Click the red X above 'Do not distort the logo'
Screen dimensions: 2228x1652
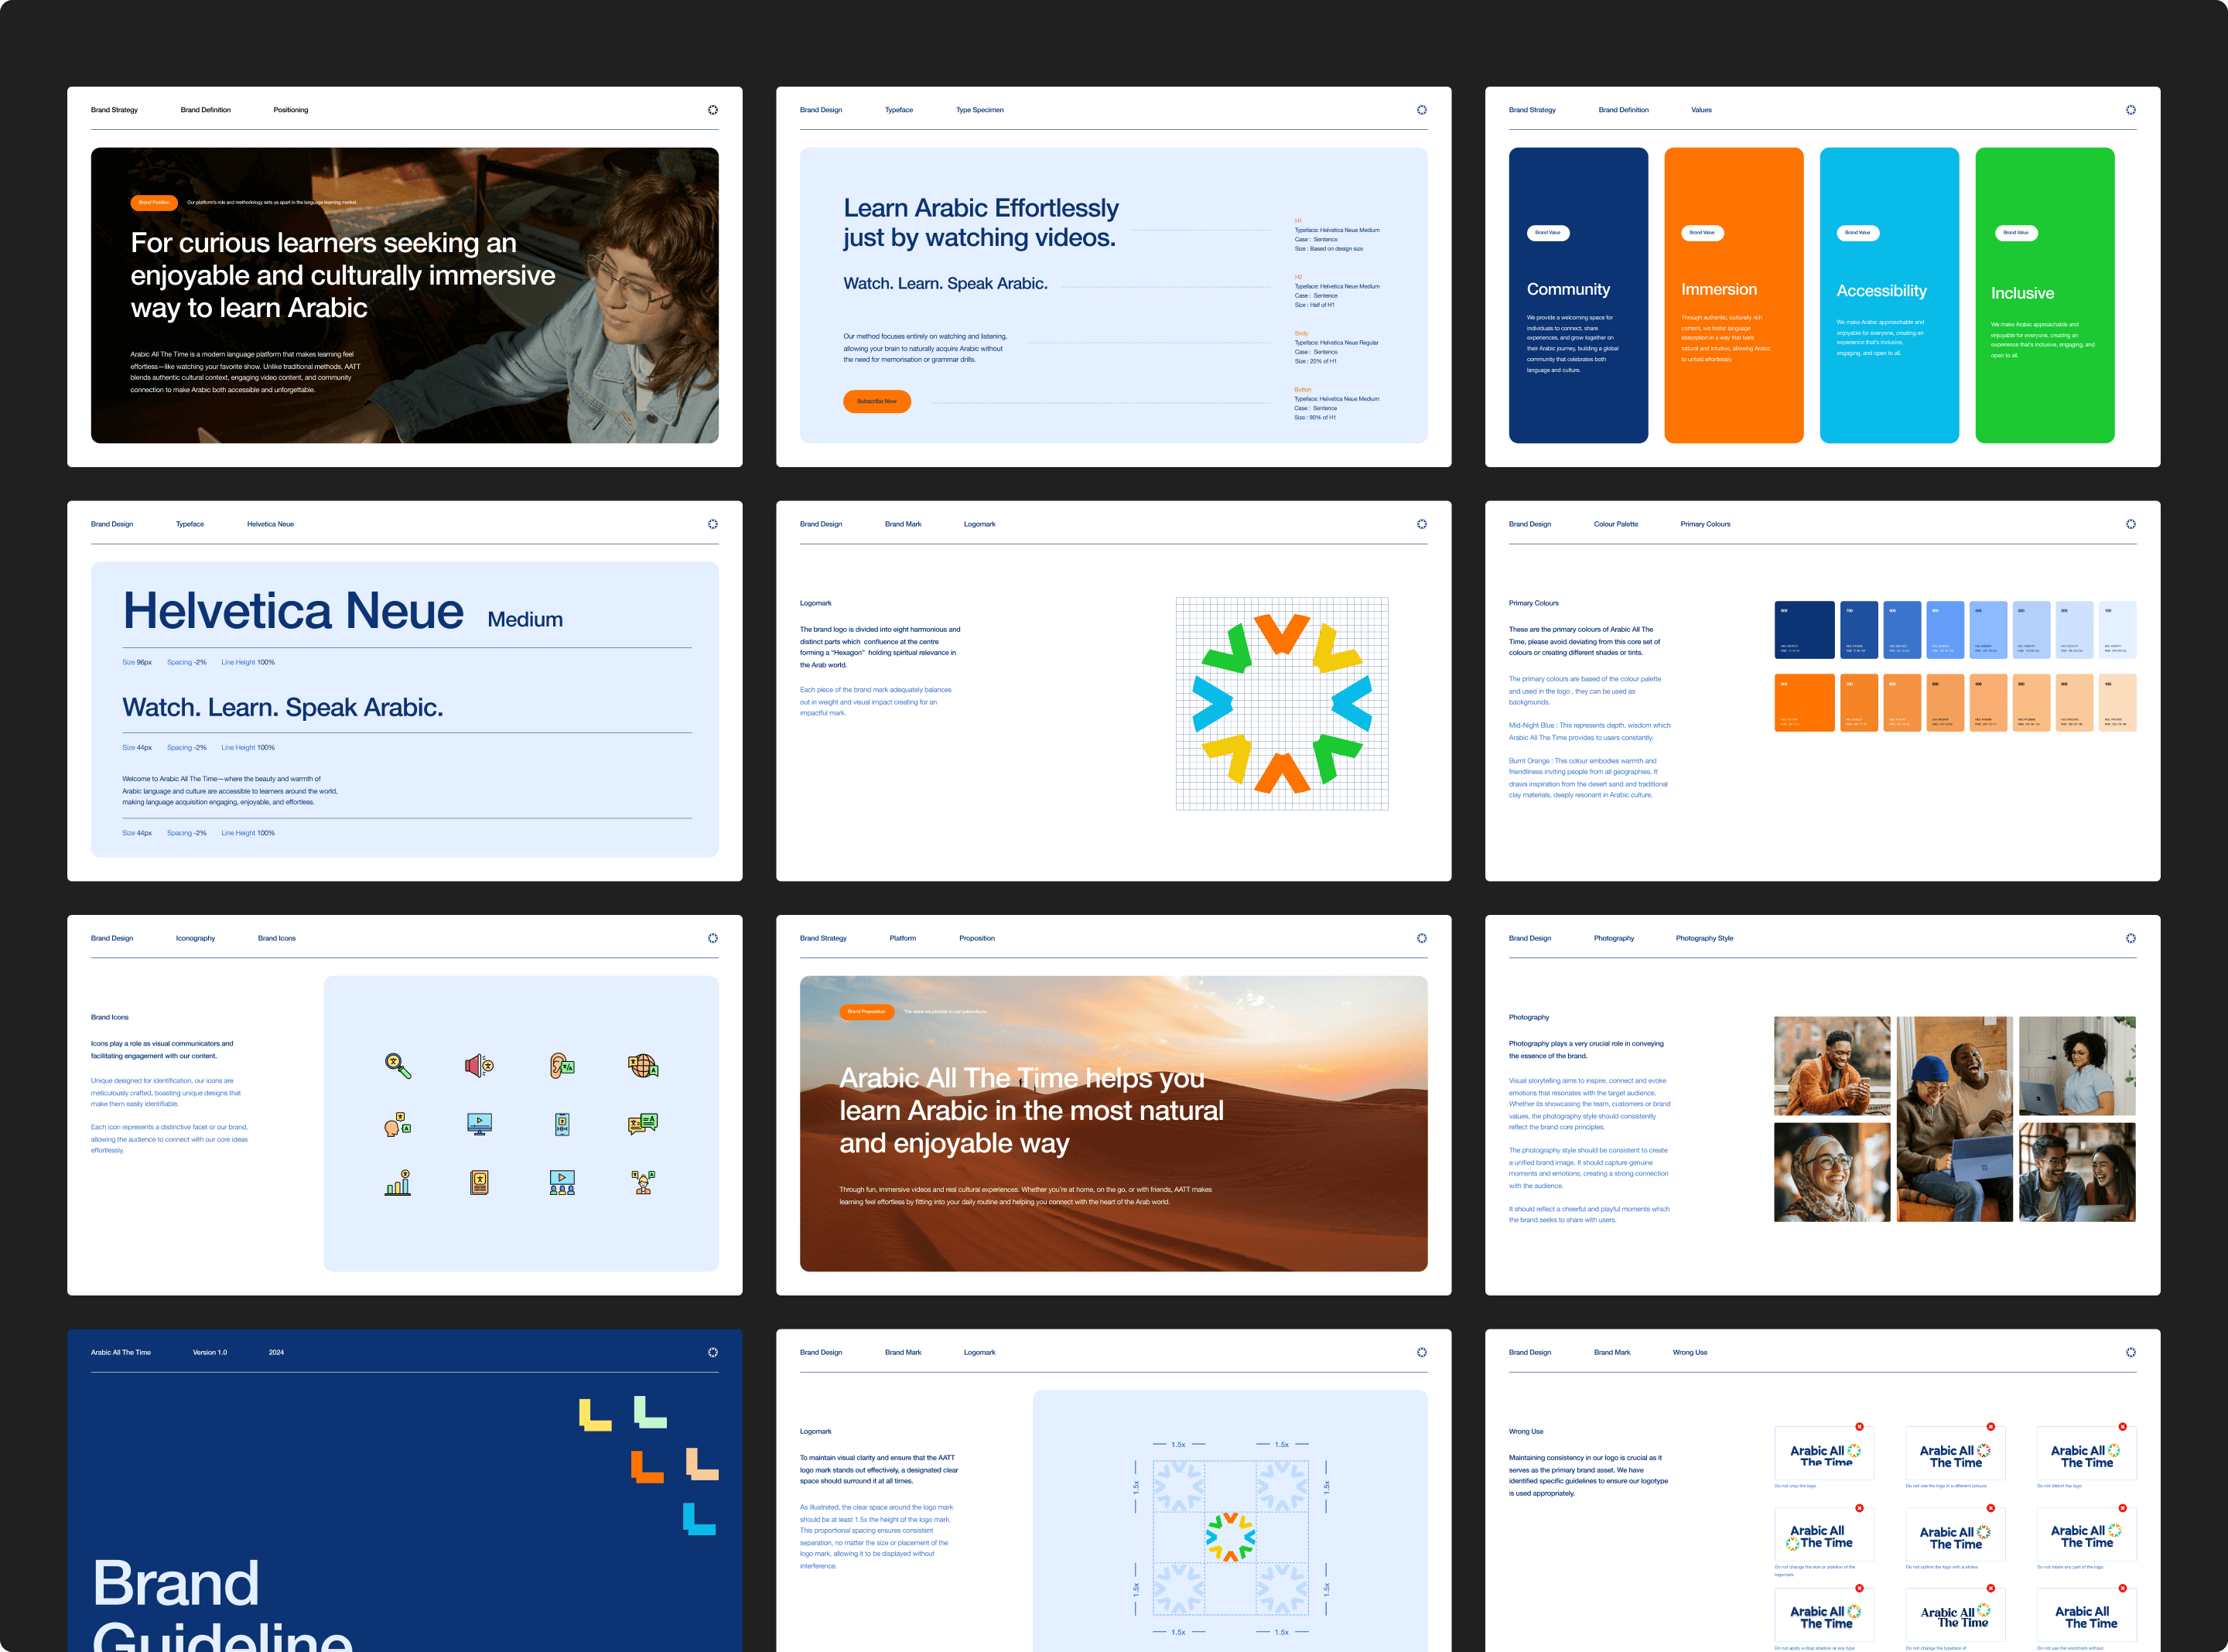click(2122, 1427)
